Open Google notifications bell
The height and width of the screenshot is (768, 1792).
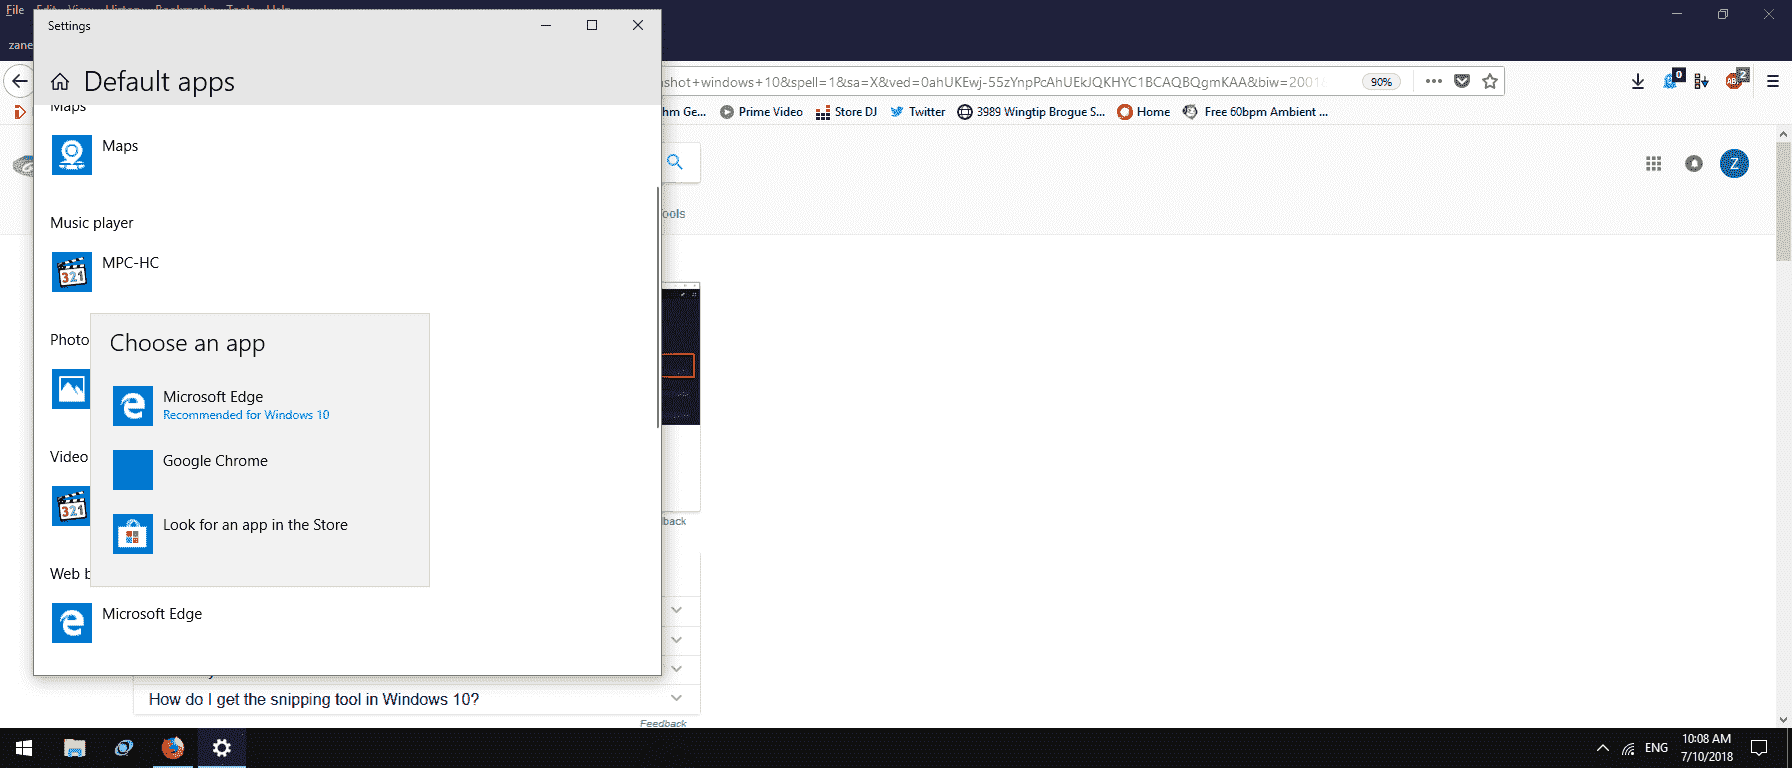click(x=1694, y=163)
